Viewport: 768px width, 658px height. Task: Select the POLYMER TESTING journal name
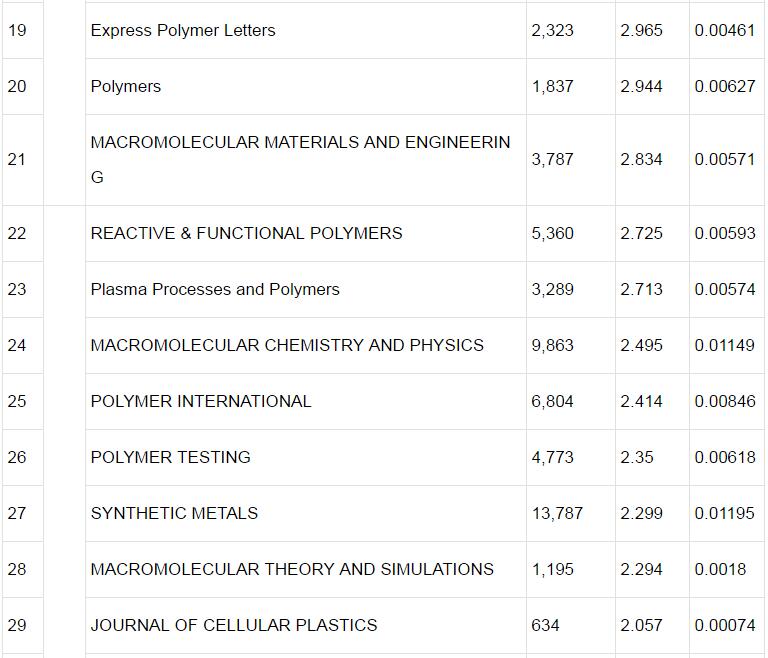pyautogui.click(x=171, y=457)
